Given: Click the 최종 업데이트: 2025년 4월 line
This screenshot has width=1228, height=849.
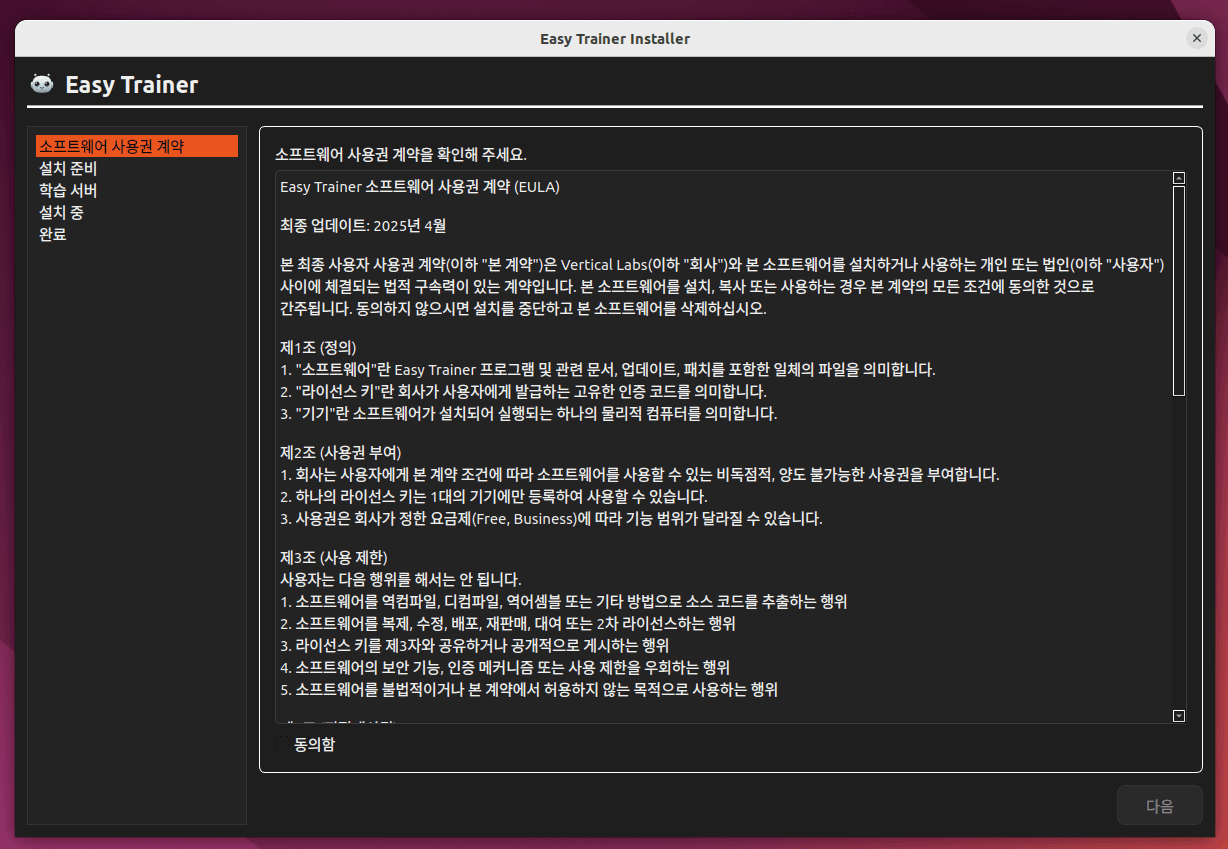Looking at the screenshot, I should click(363, 226).
